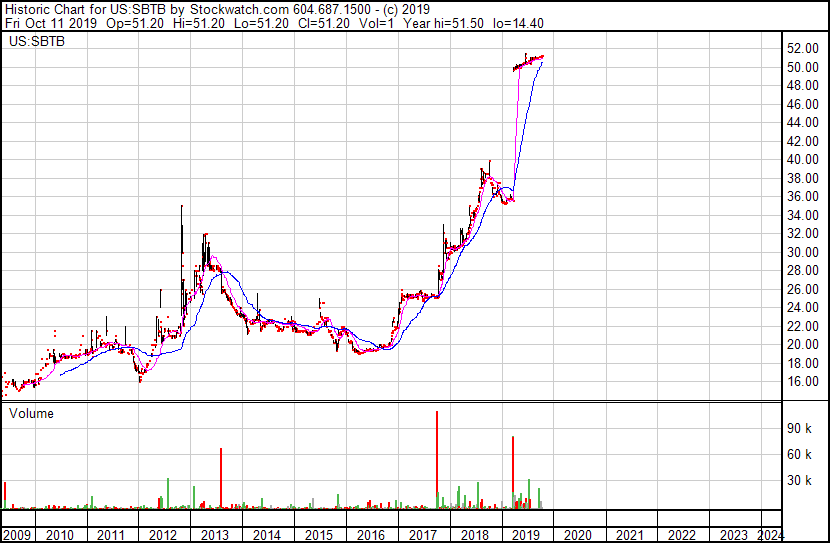Click the 'lo=14.40' year low value
The height and width of the screenshot is (543, 830).
tap(518, 23)
